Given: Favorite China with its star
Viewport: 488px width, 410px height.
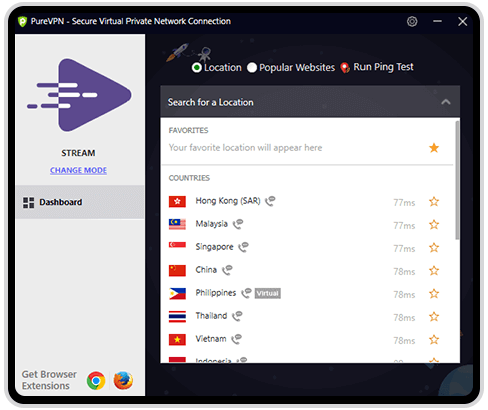Looking at the screenshot, I should [x=434, y=271].
